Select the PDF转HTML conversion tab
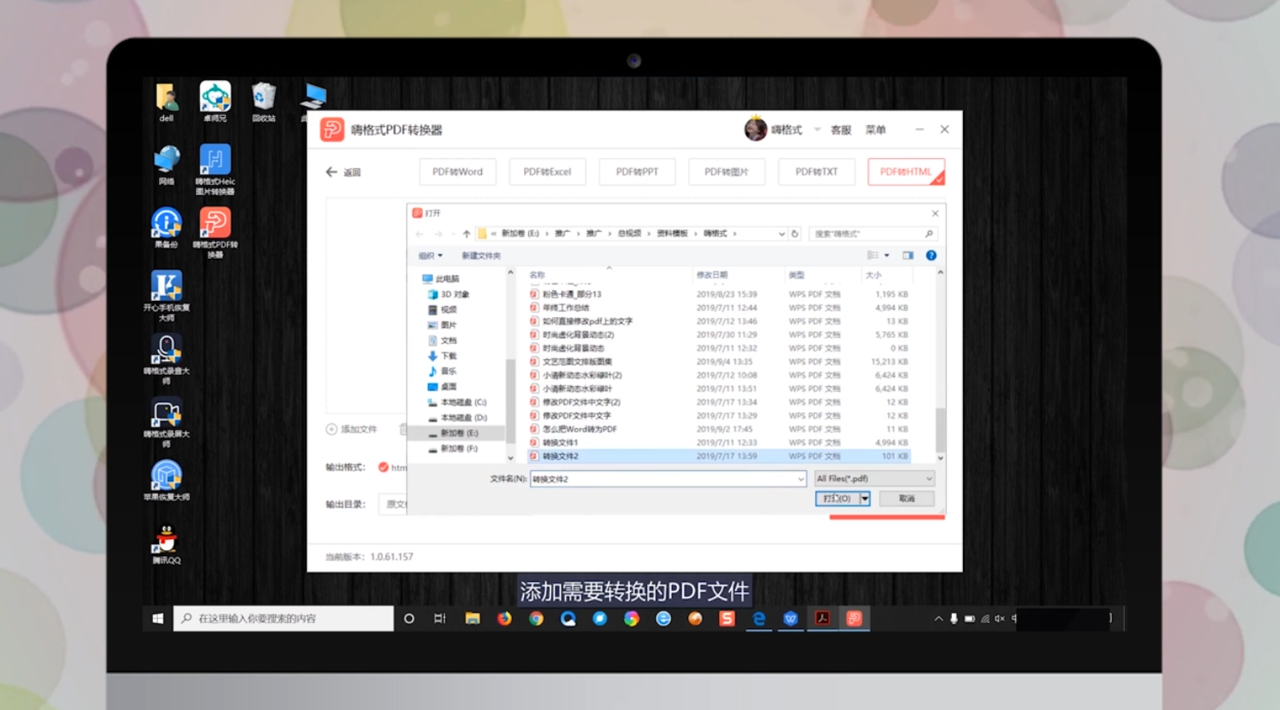The height and width of the screenshot is (710, 1280). (x=906, y=172)
